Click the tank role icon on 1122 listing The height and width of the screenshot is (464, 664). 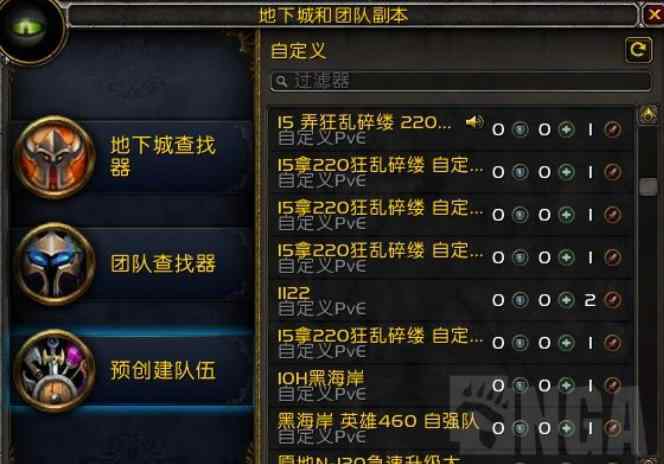tap(520, 300)
